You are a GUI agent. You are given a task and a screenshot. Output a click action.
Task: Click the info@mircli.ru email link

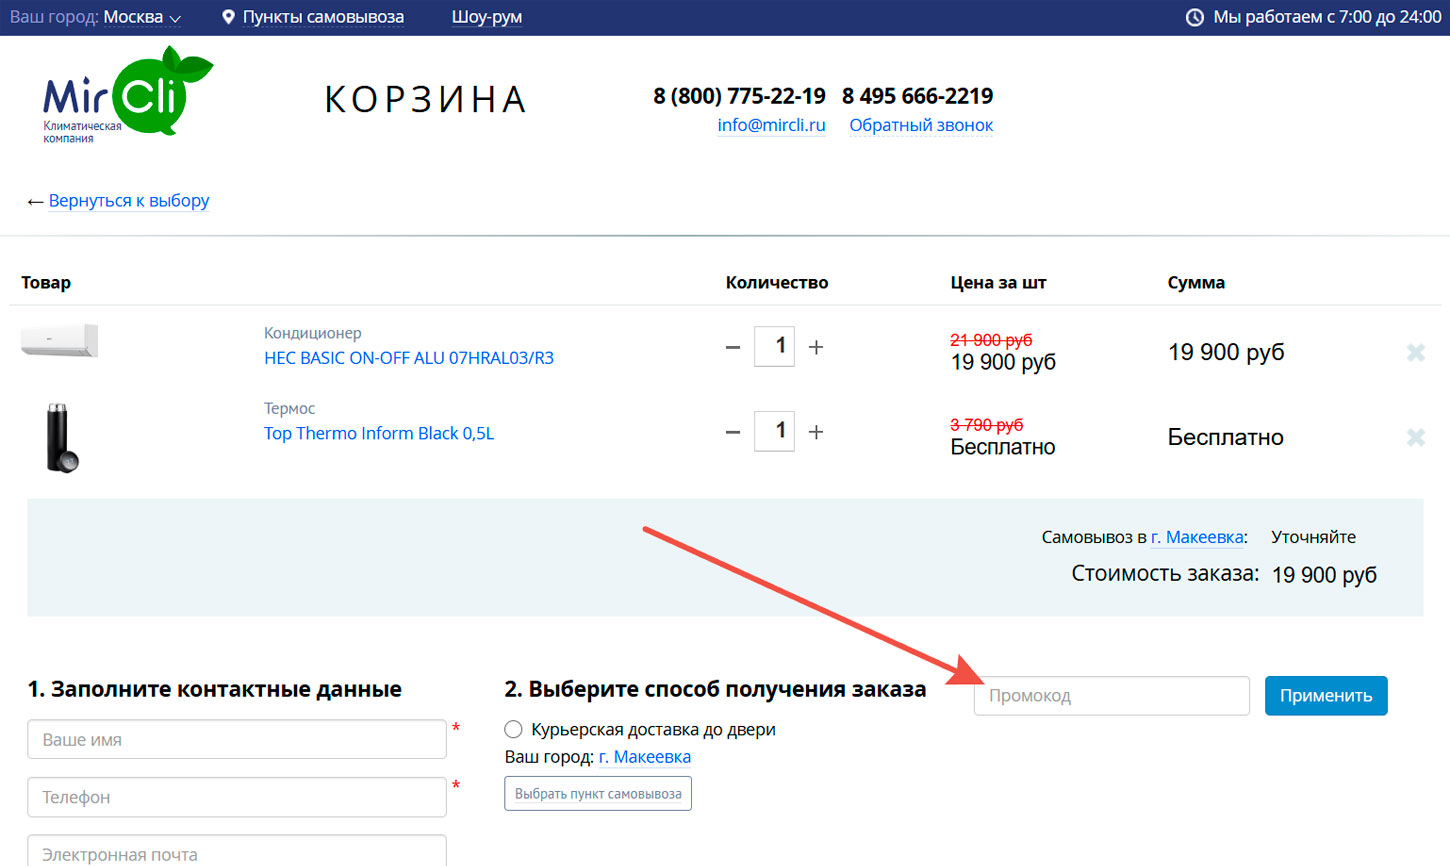tap(772, 125)
